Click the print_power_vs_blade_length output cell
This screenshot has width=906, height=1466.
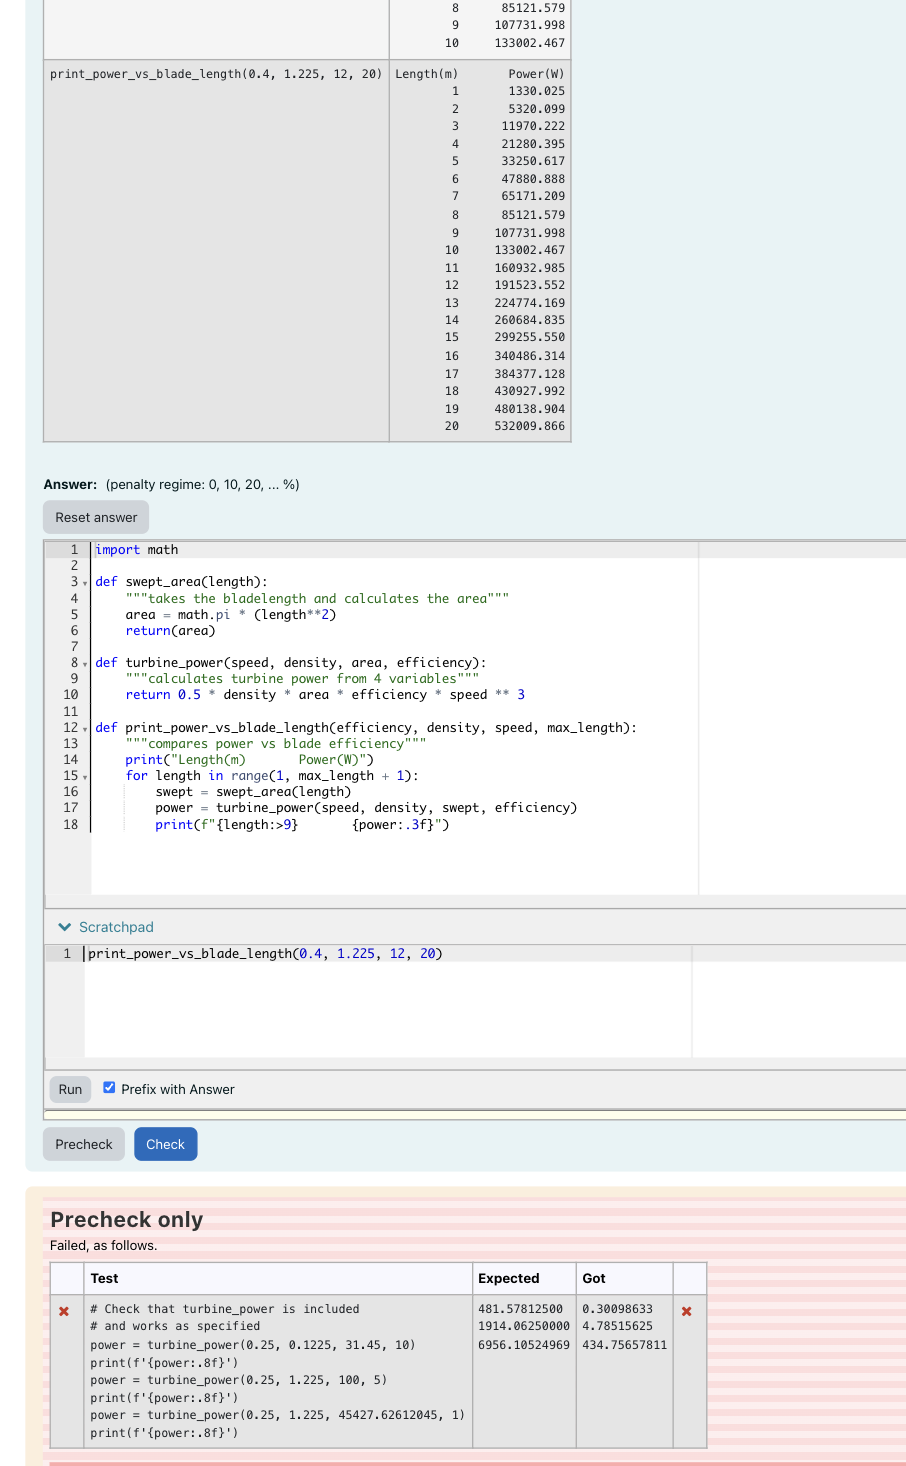[478, 250]
